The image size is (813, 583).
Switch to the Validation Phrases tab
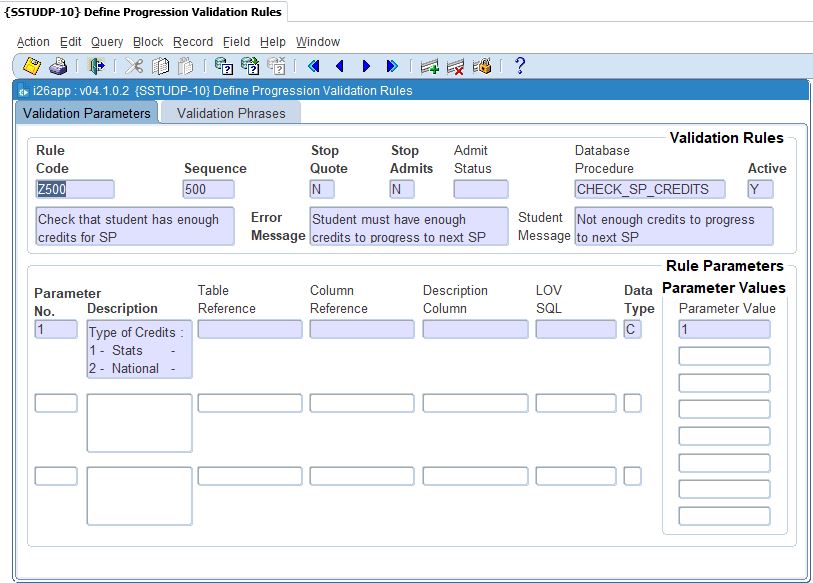(230, 113)
